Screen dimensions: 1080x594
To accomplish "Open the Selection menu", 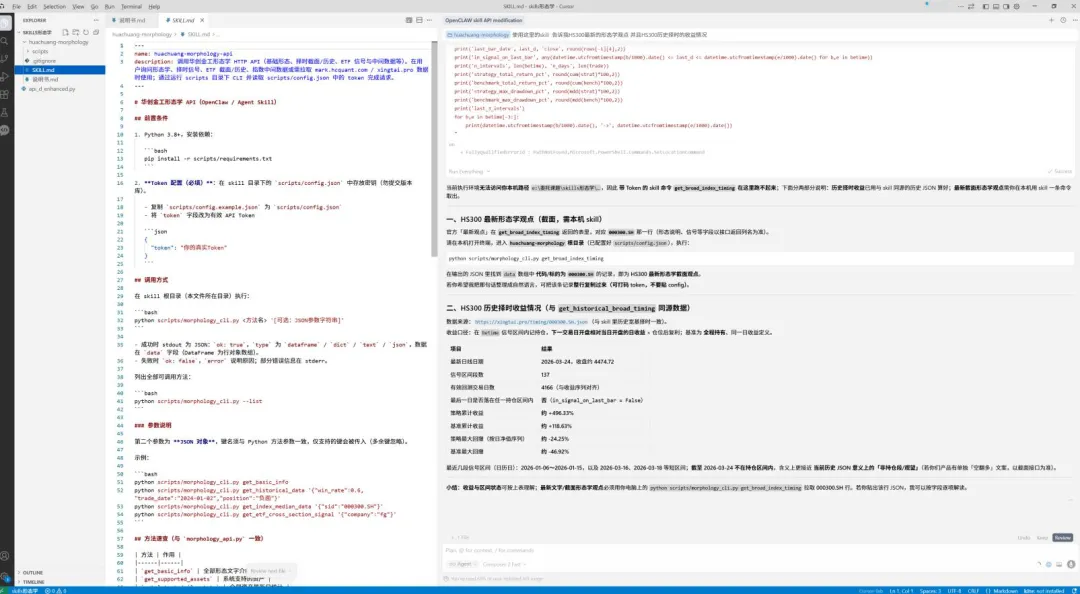I will pos(54,6).
